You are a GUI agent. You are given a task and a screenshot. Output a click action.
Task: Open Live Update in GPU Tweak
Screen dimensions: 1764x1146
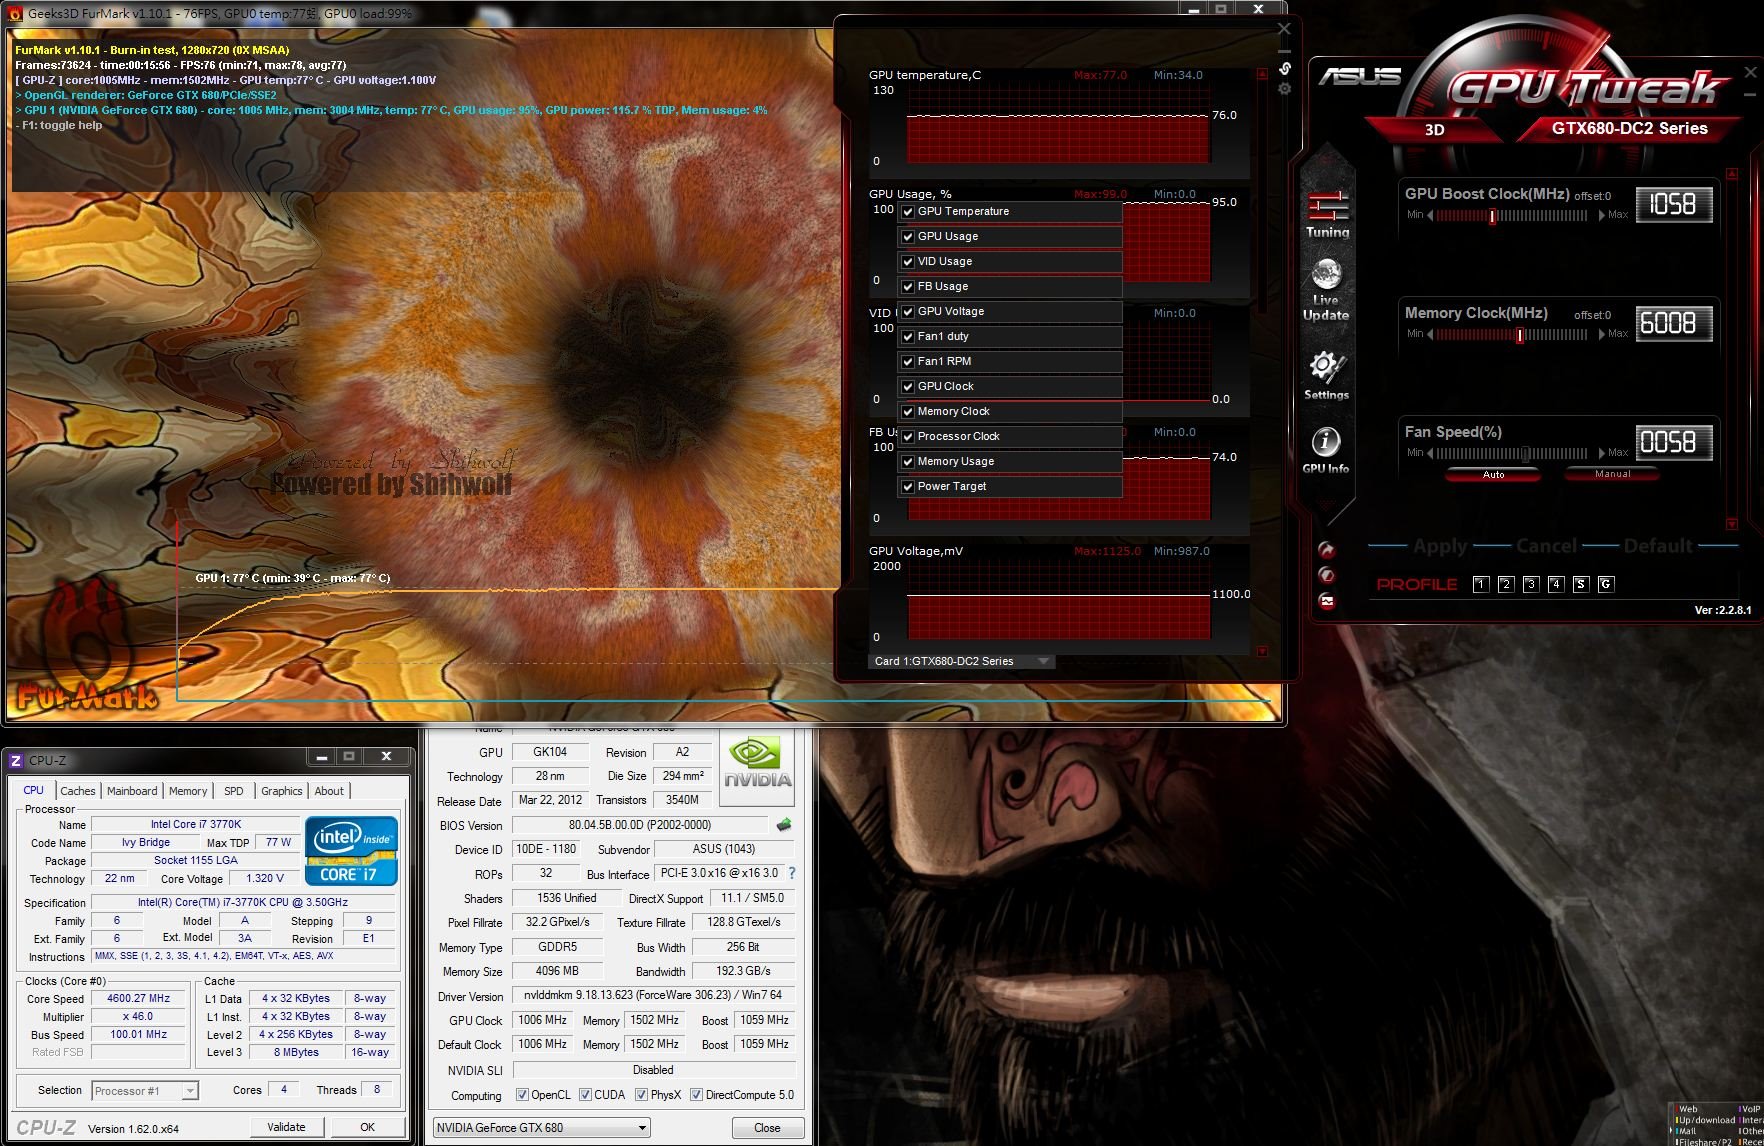(1326, 290)
